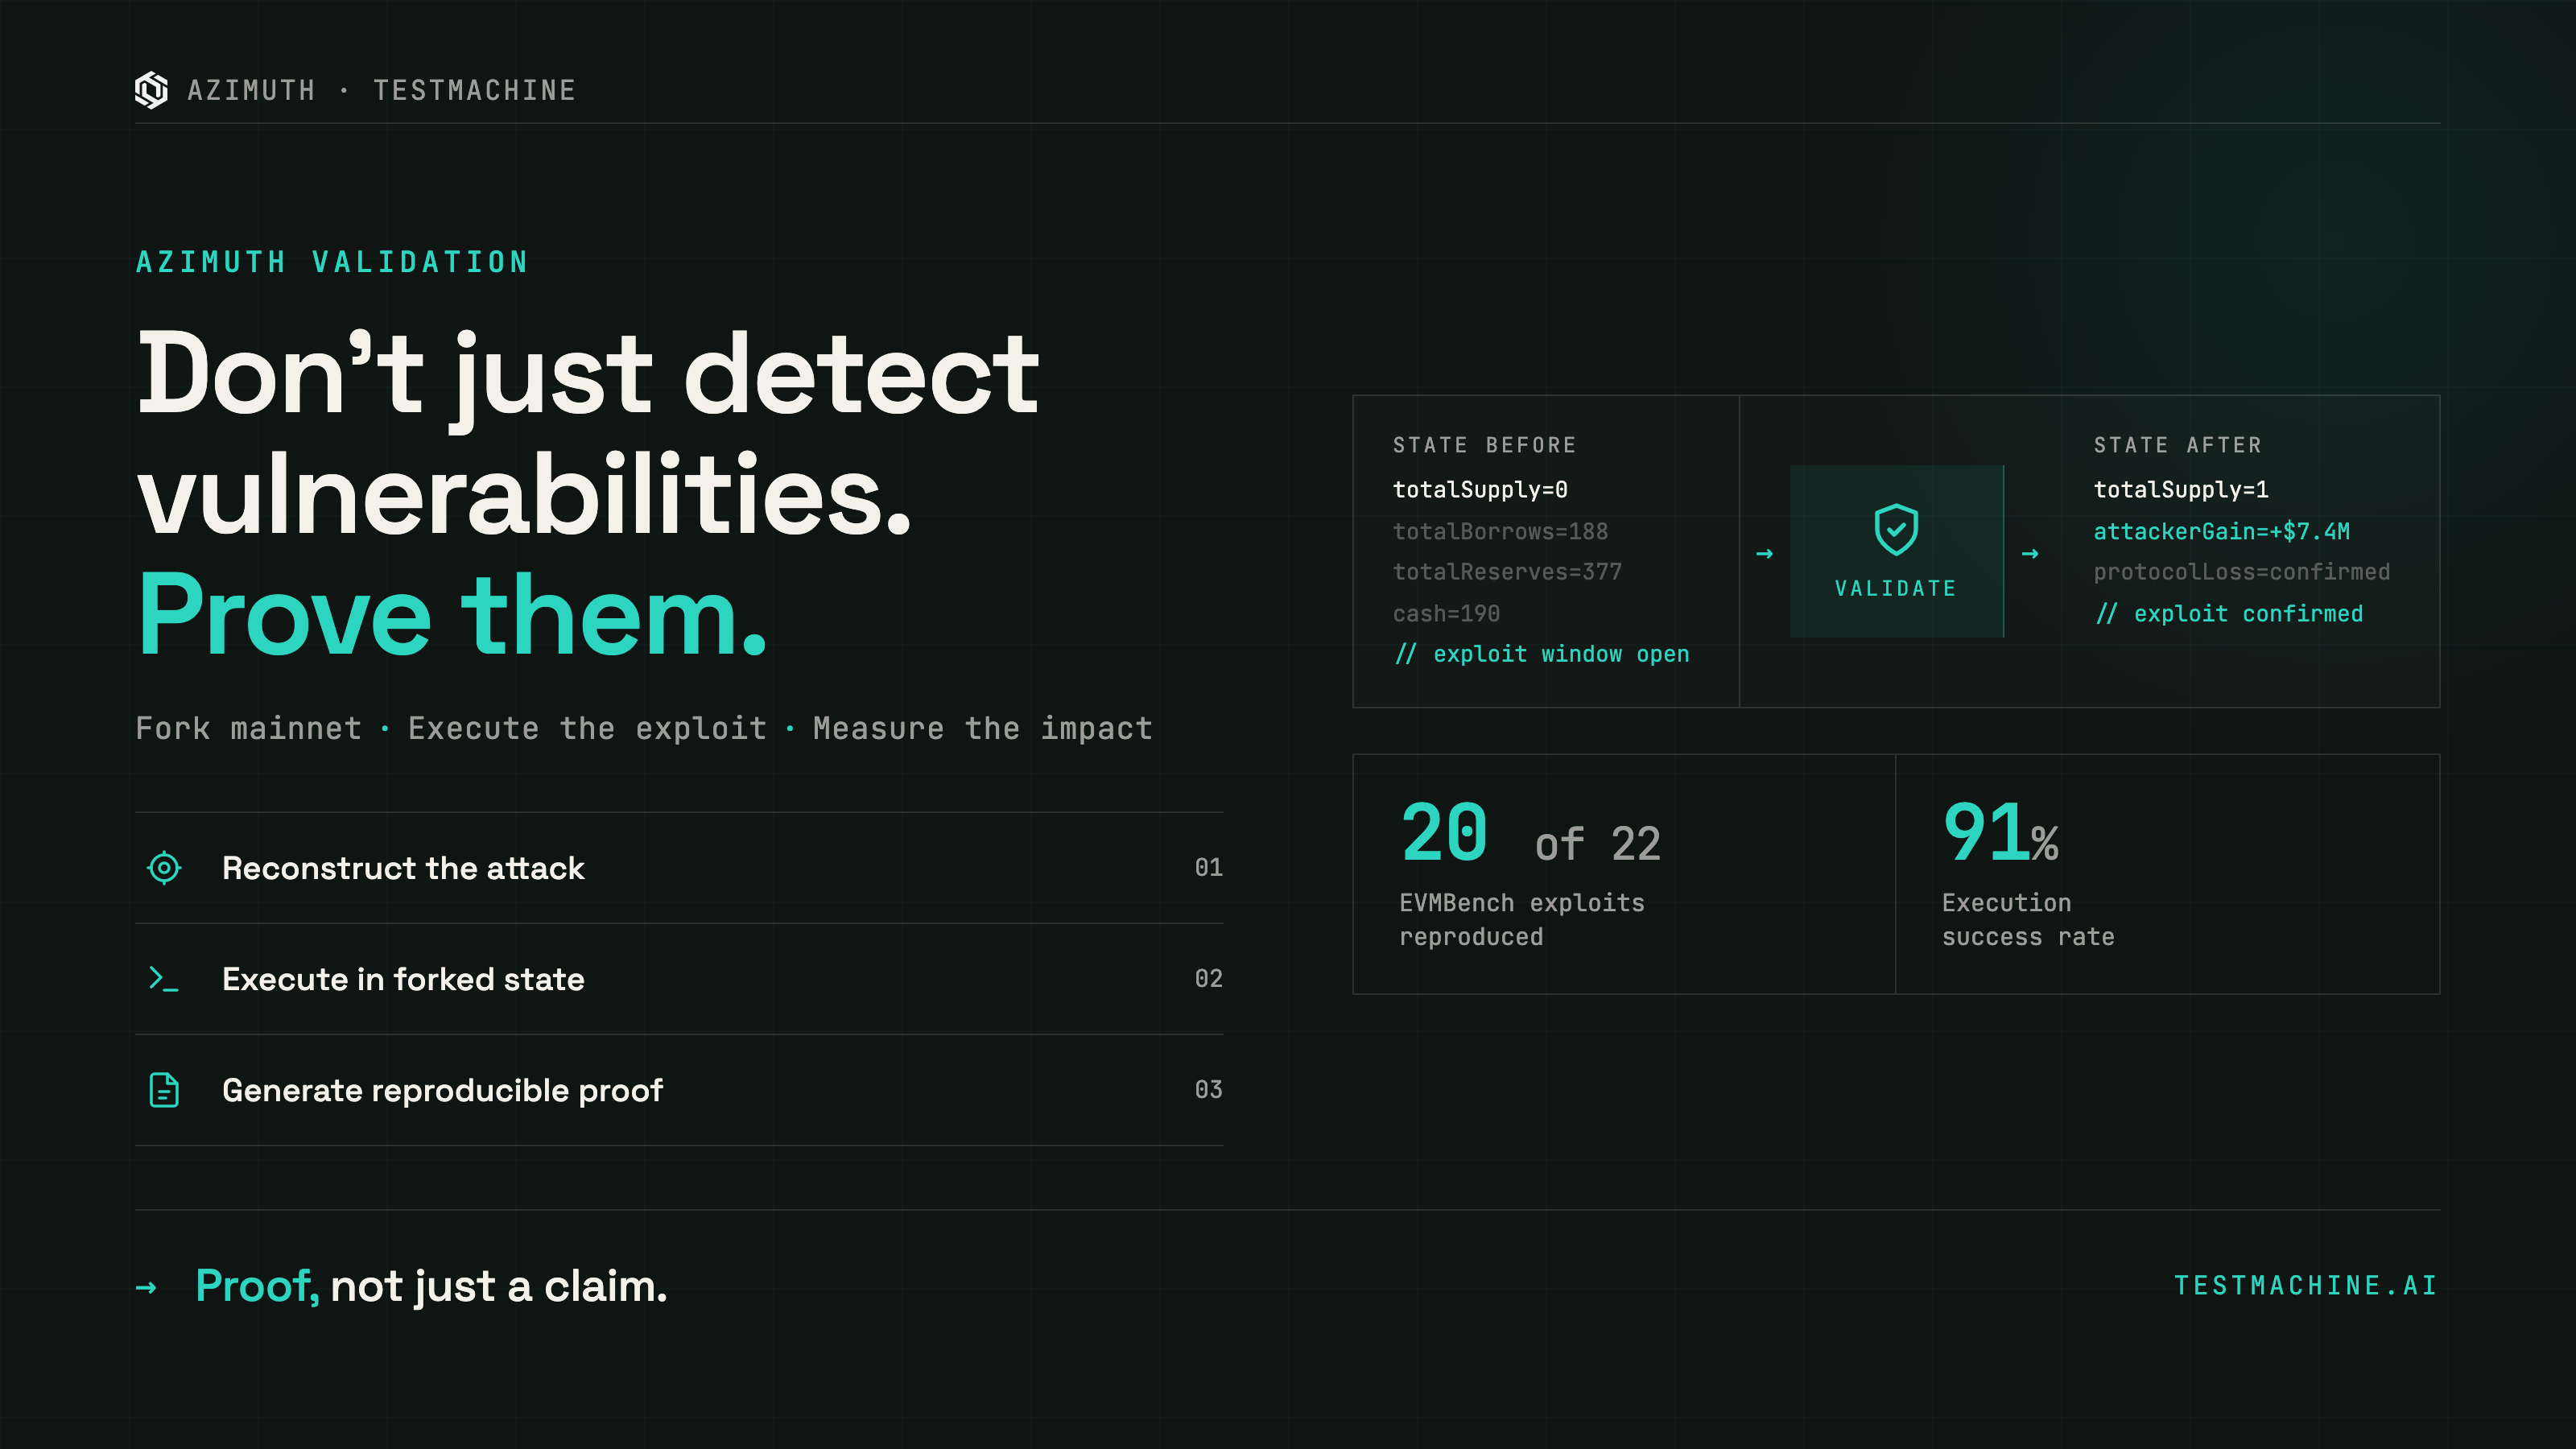2576x1449 pixels.
Task: Click step number 03
Action: point(1208,1090)
